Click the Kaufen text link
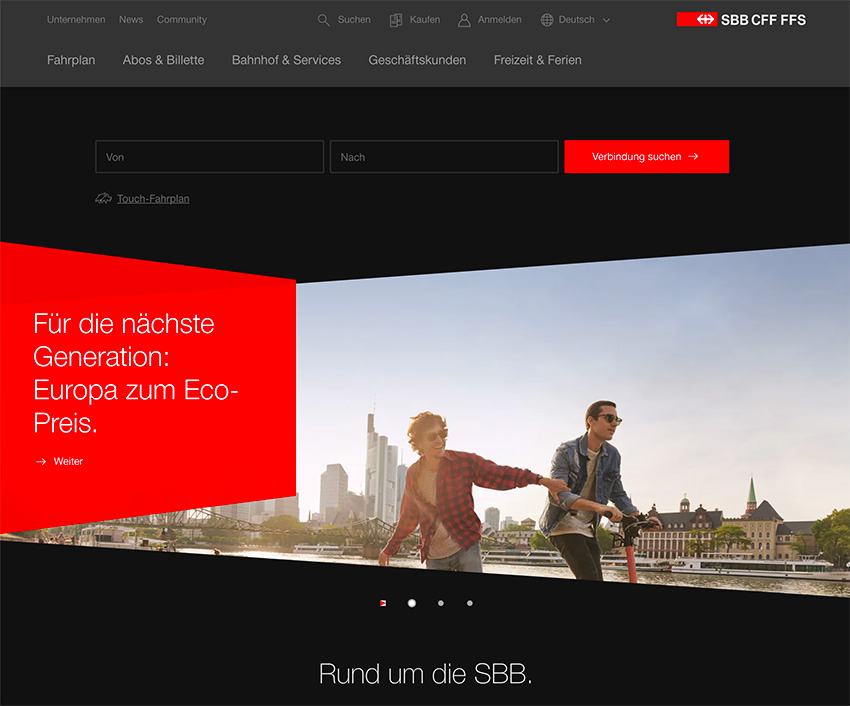850x706 pixels. coord(425,20)
